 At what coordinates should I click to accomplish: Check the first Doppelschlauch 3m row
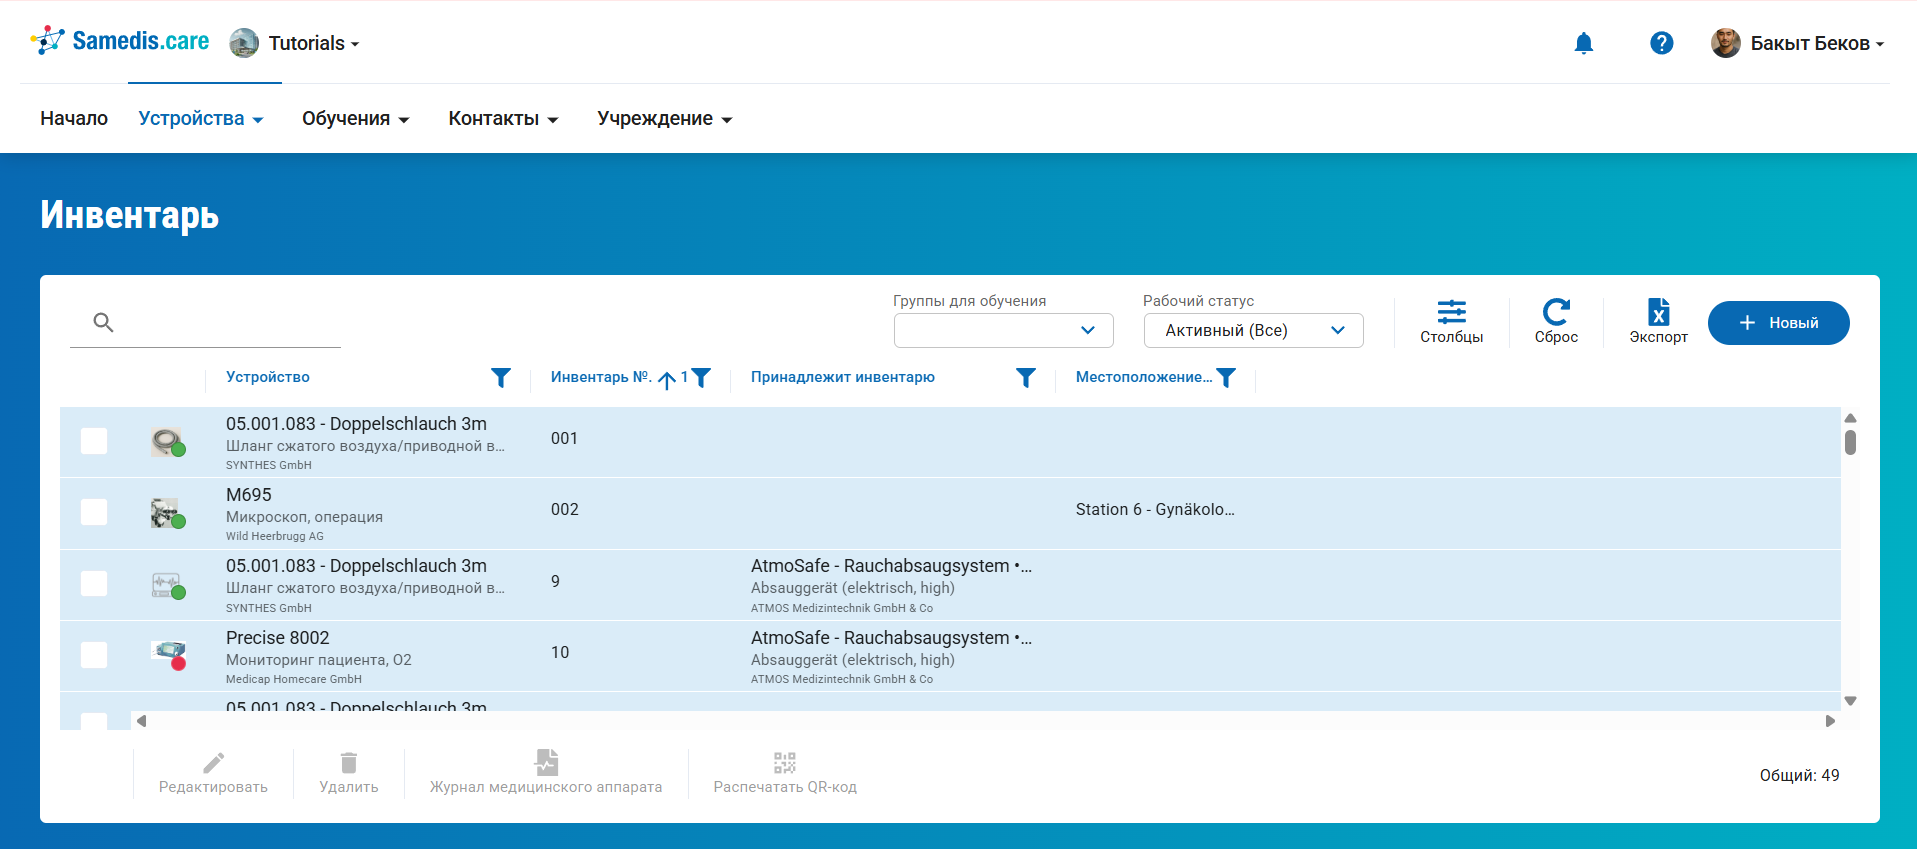click(x=94, y=441)
